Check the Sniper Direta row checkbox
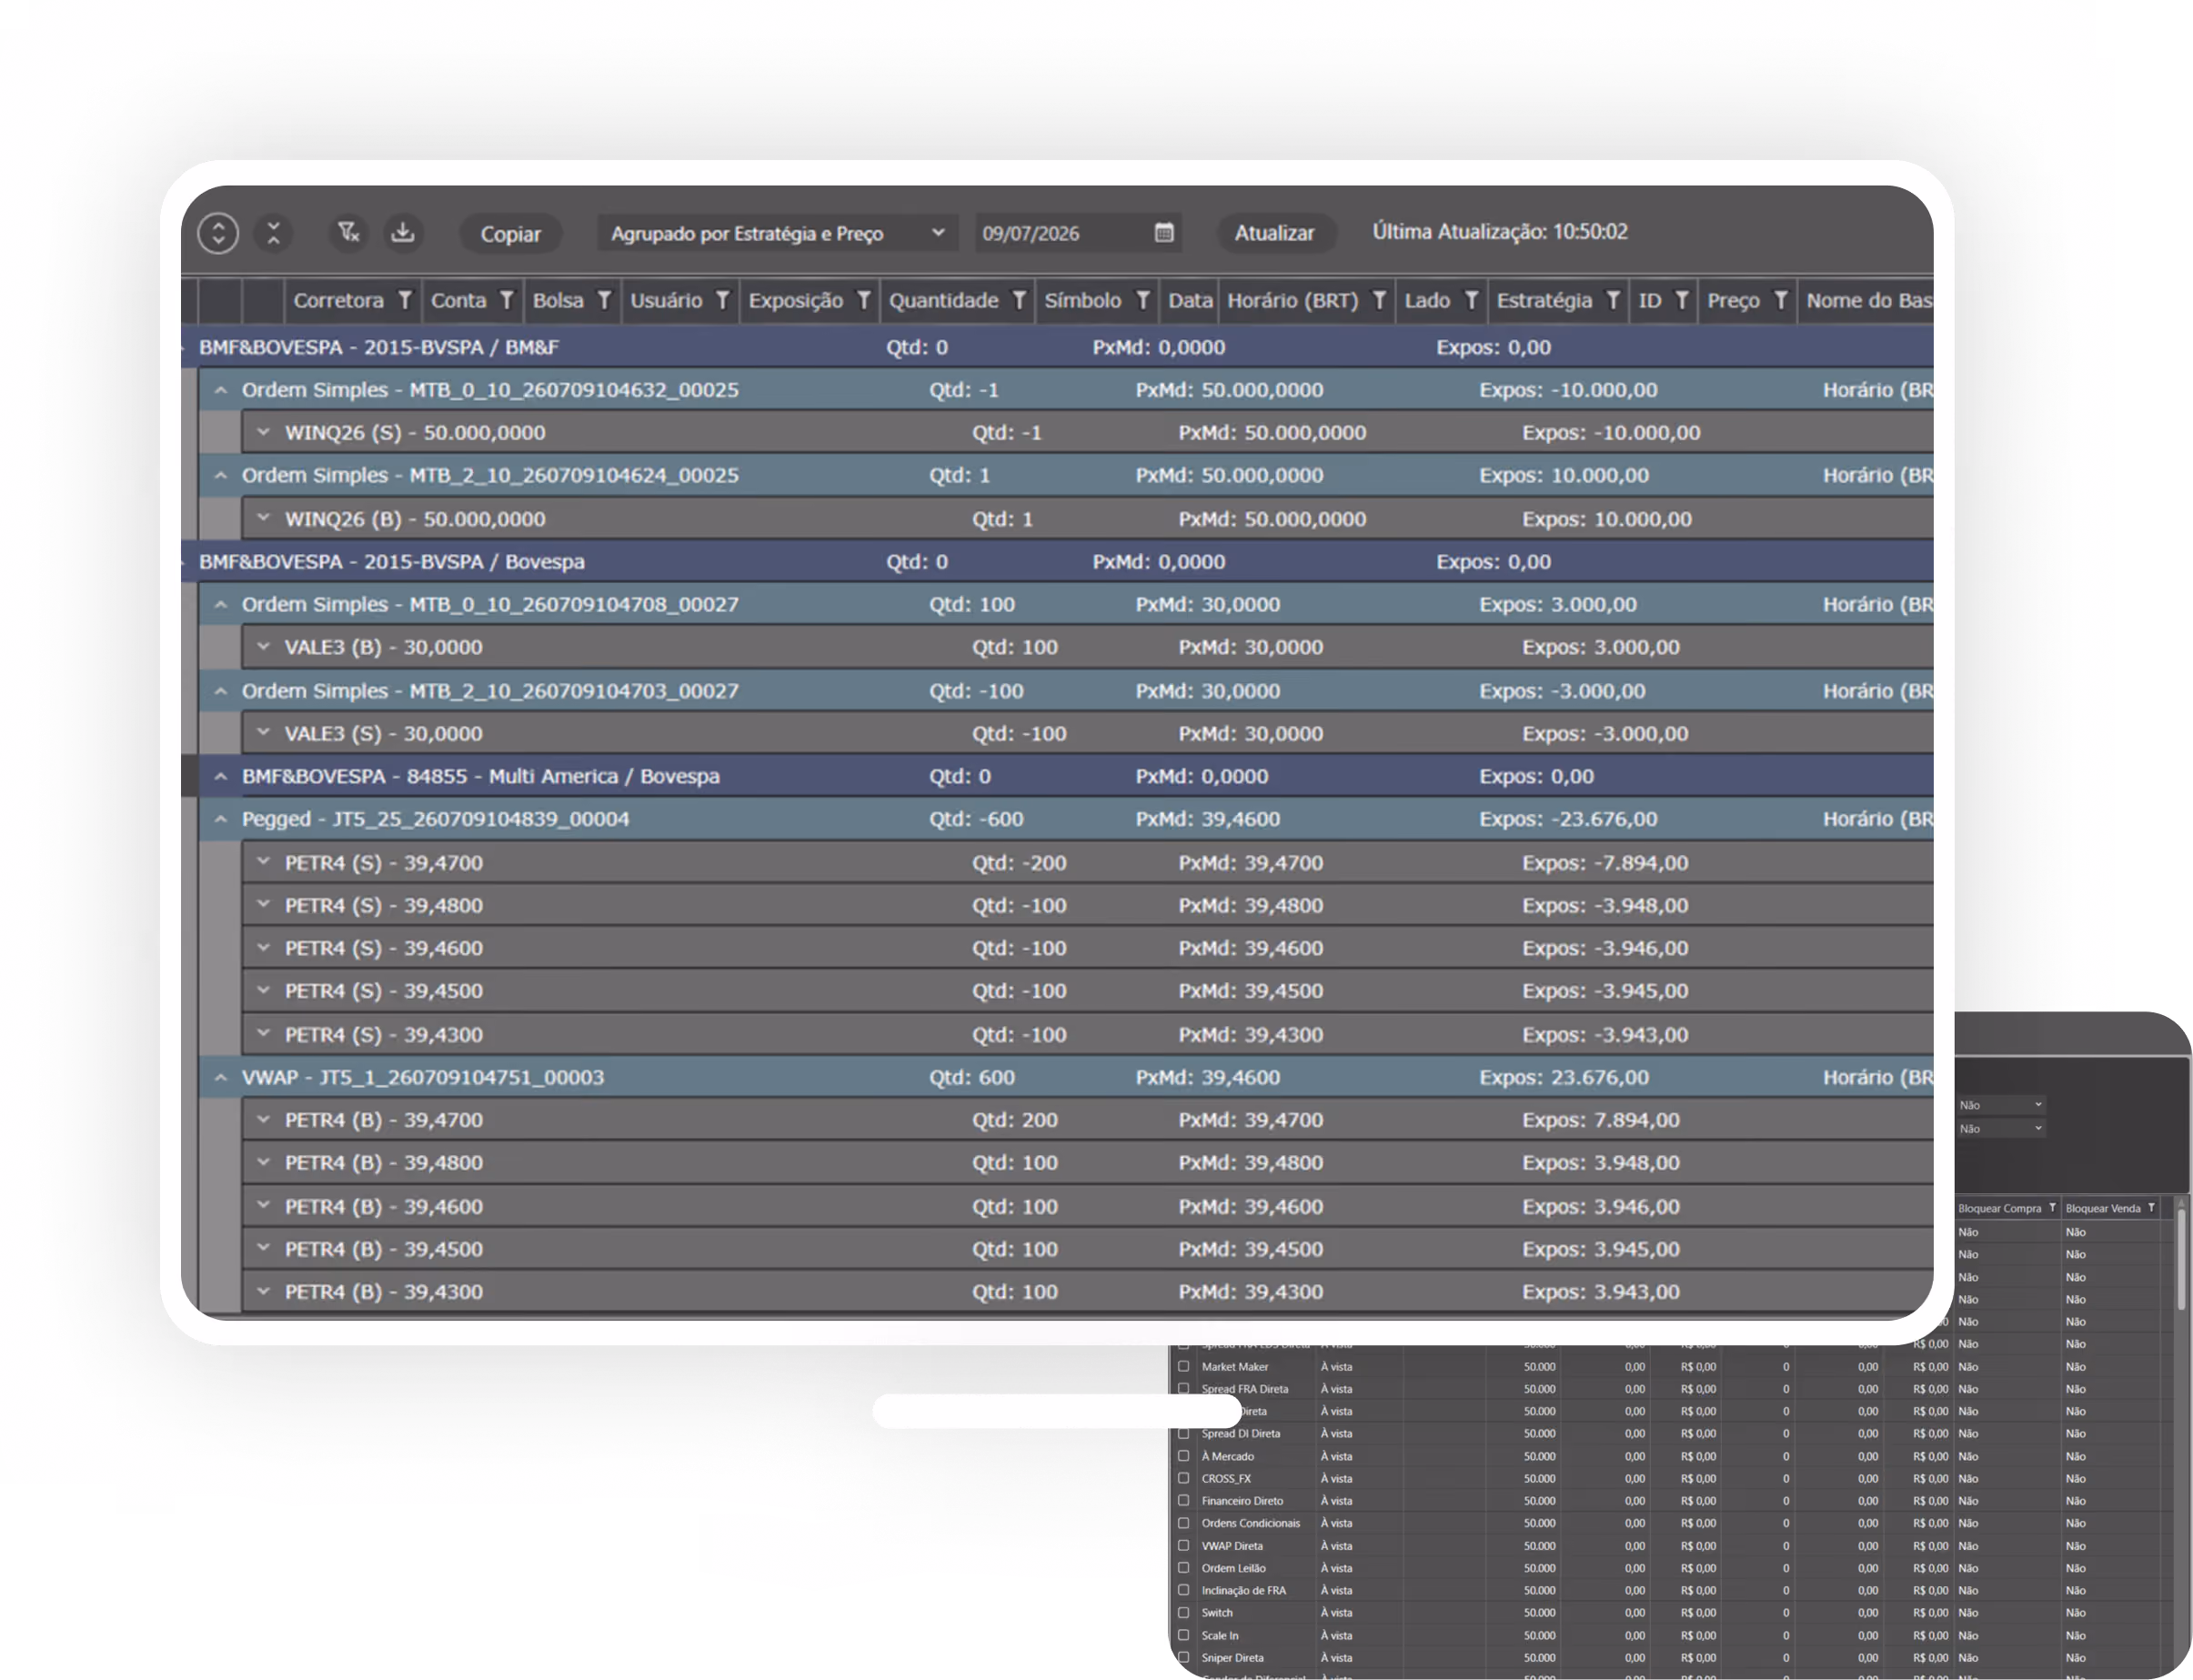Viewport: 2193px width, 1680px height. pyautogui.click(x=1184, y=1657)
